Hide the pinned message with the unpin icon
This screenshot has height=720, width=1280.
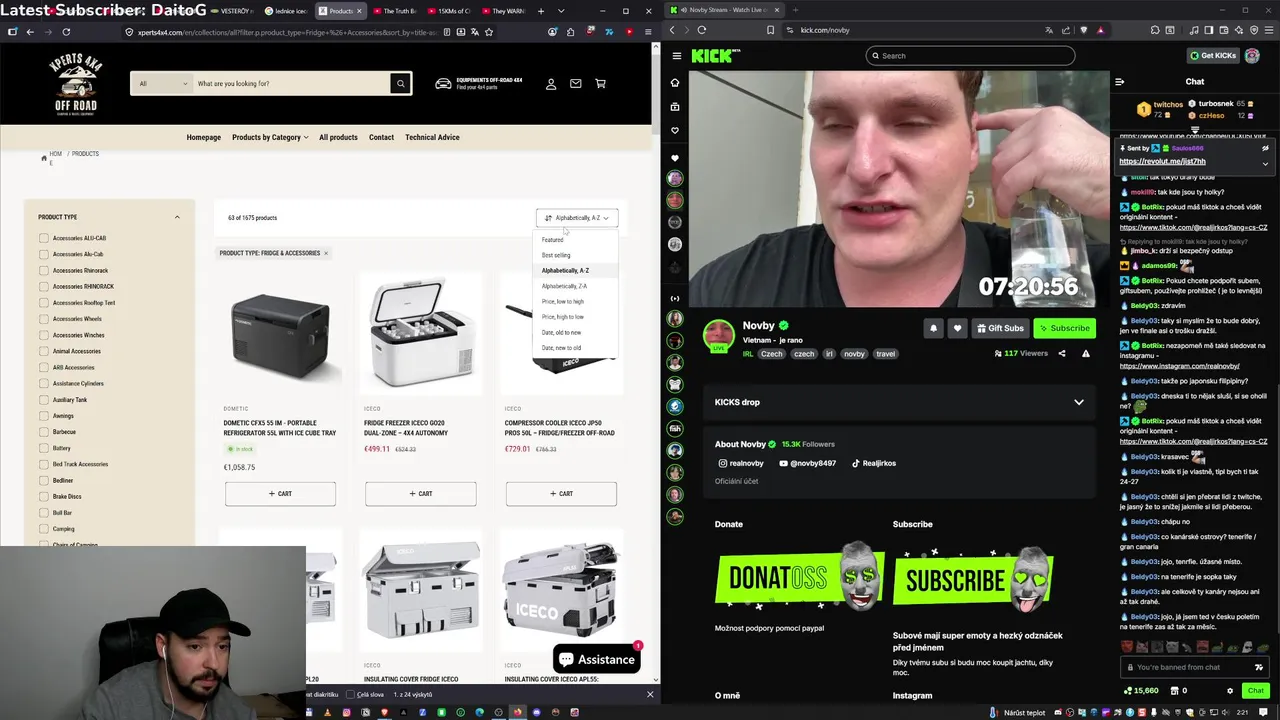click(1265, 148)
